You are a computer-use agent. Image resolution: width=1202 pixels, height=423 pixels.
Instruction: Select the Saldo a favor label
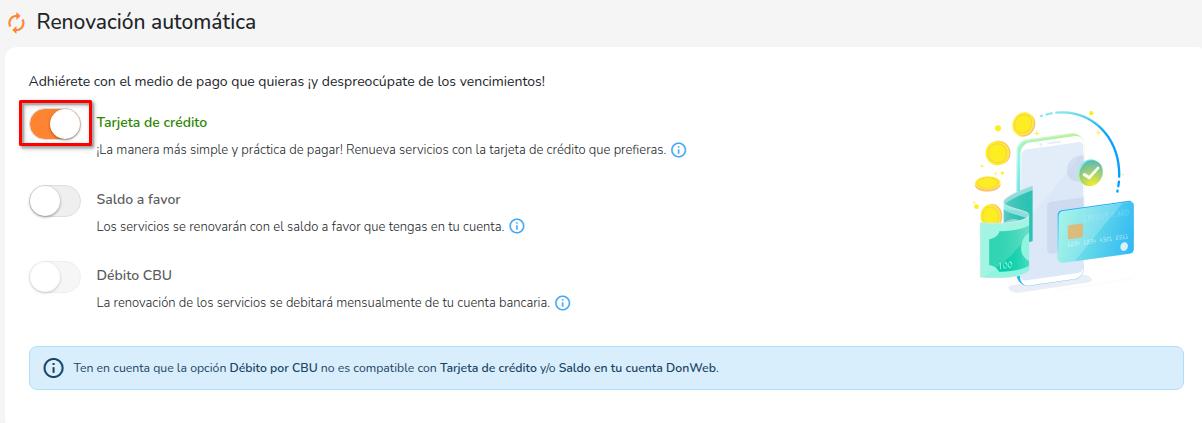click(138, 199)
